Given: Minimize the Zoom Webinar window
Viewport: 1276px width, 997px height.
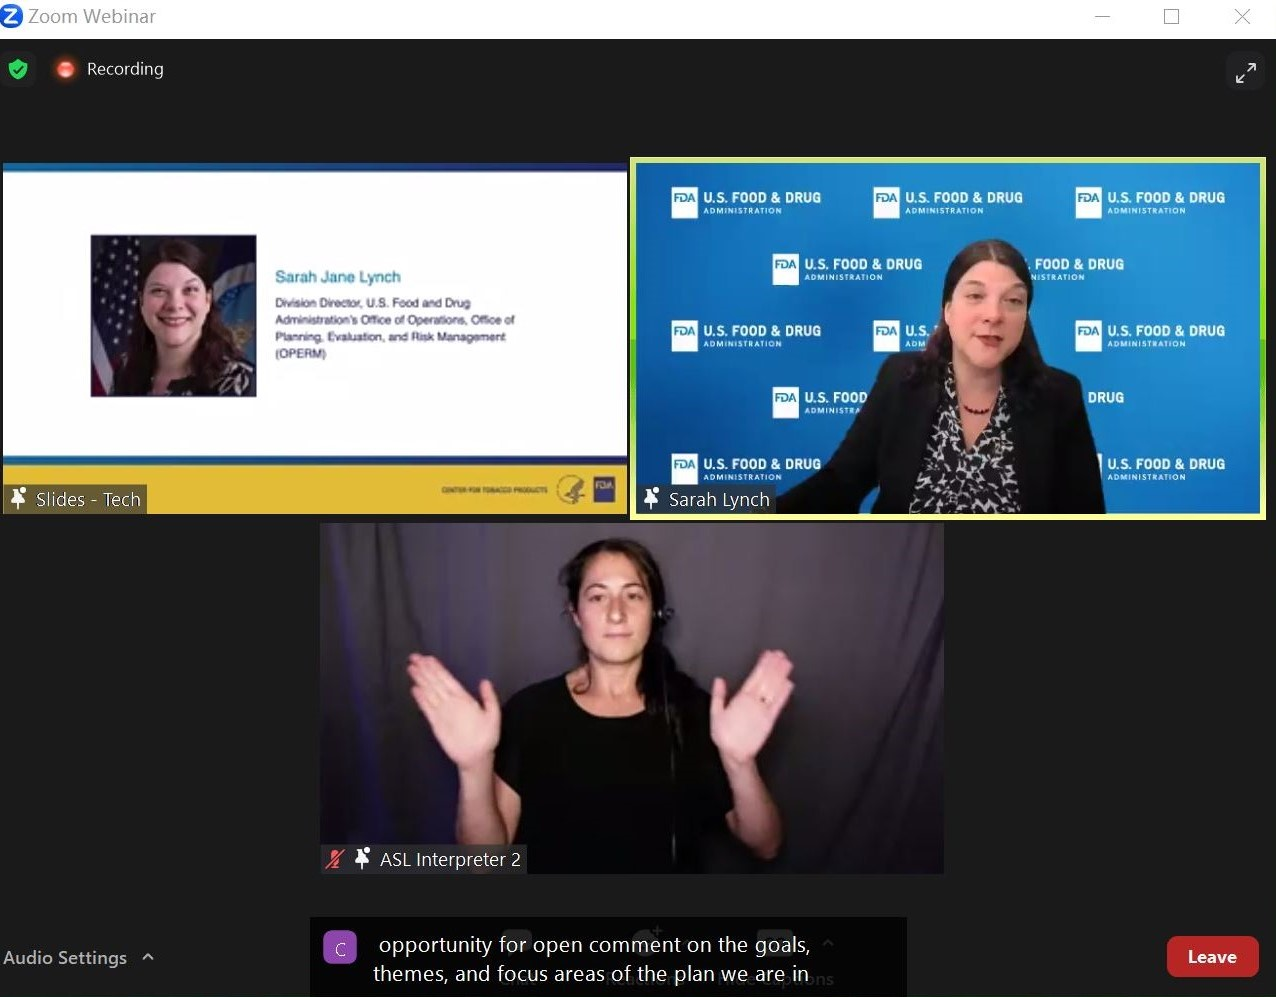Looking at the screenshot, I should (1102, 16).
